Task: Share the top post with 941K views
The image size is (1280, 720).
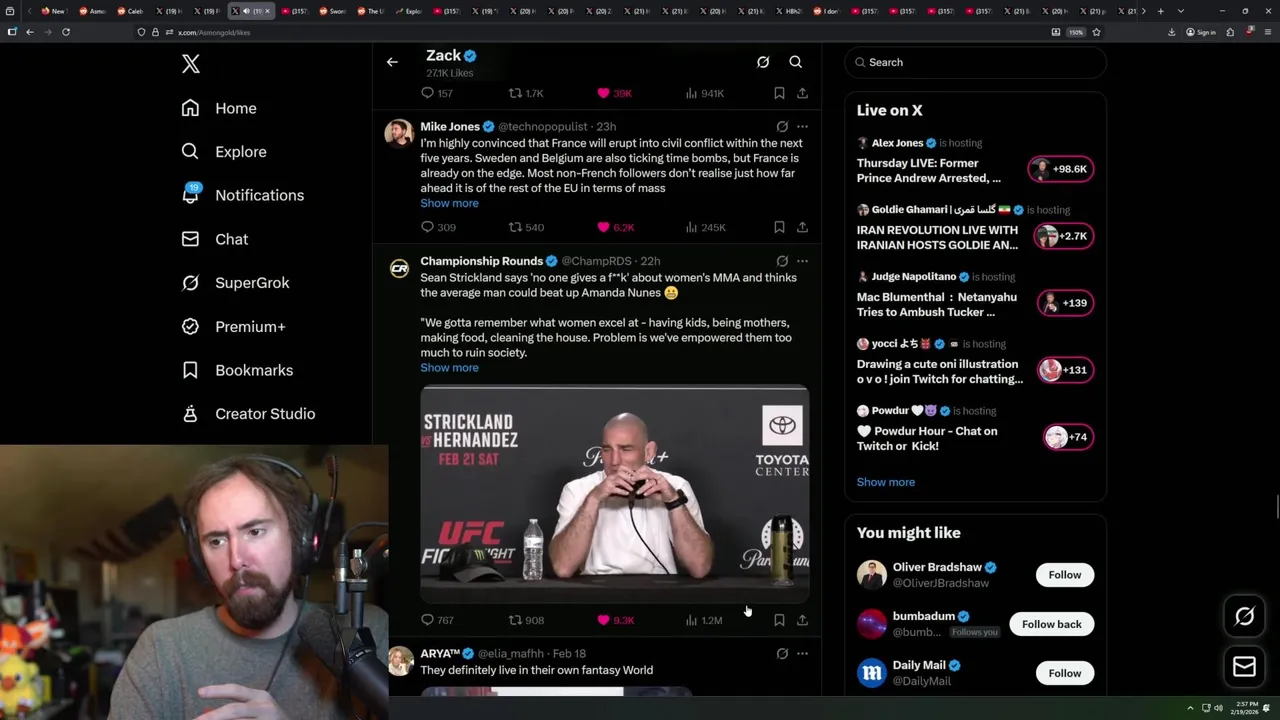Action: coord(802,93)
